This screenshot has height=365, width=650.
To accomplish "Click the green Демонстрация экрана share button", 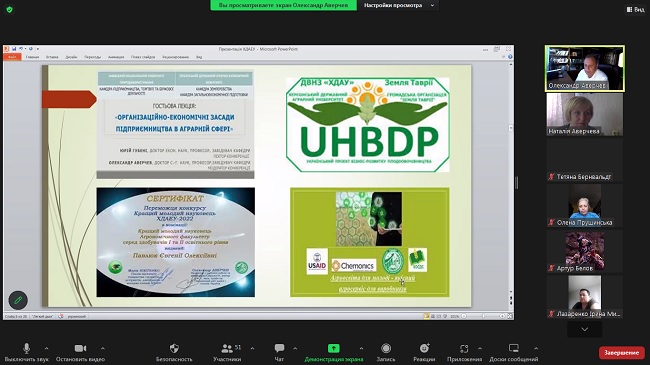I will [x=334, y=352].
